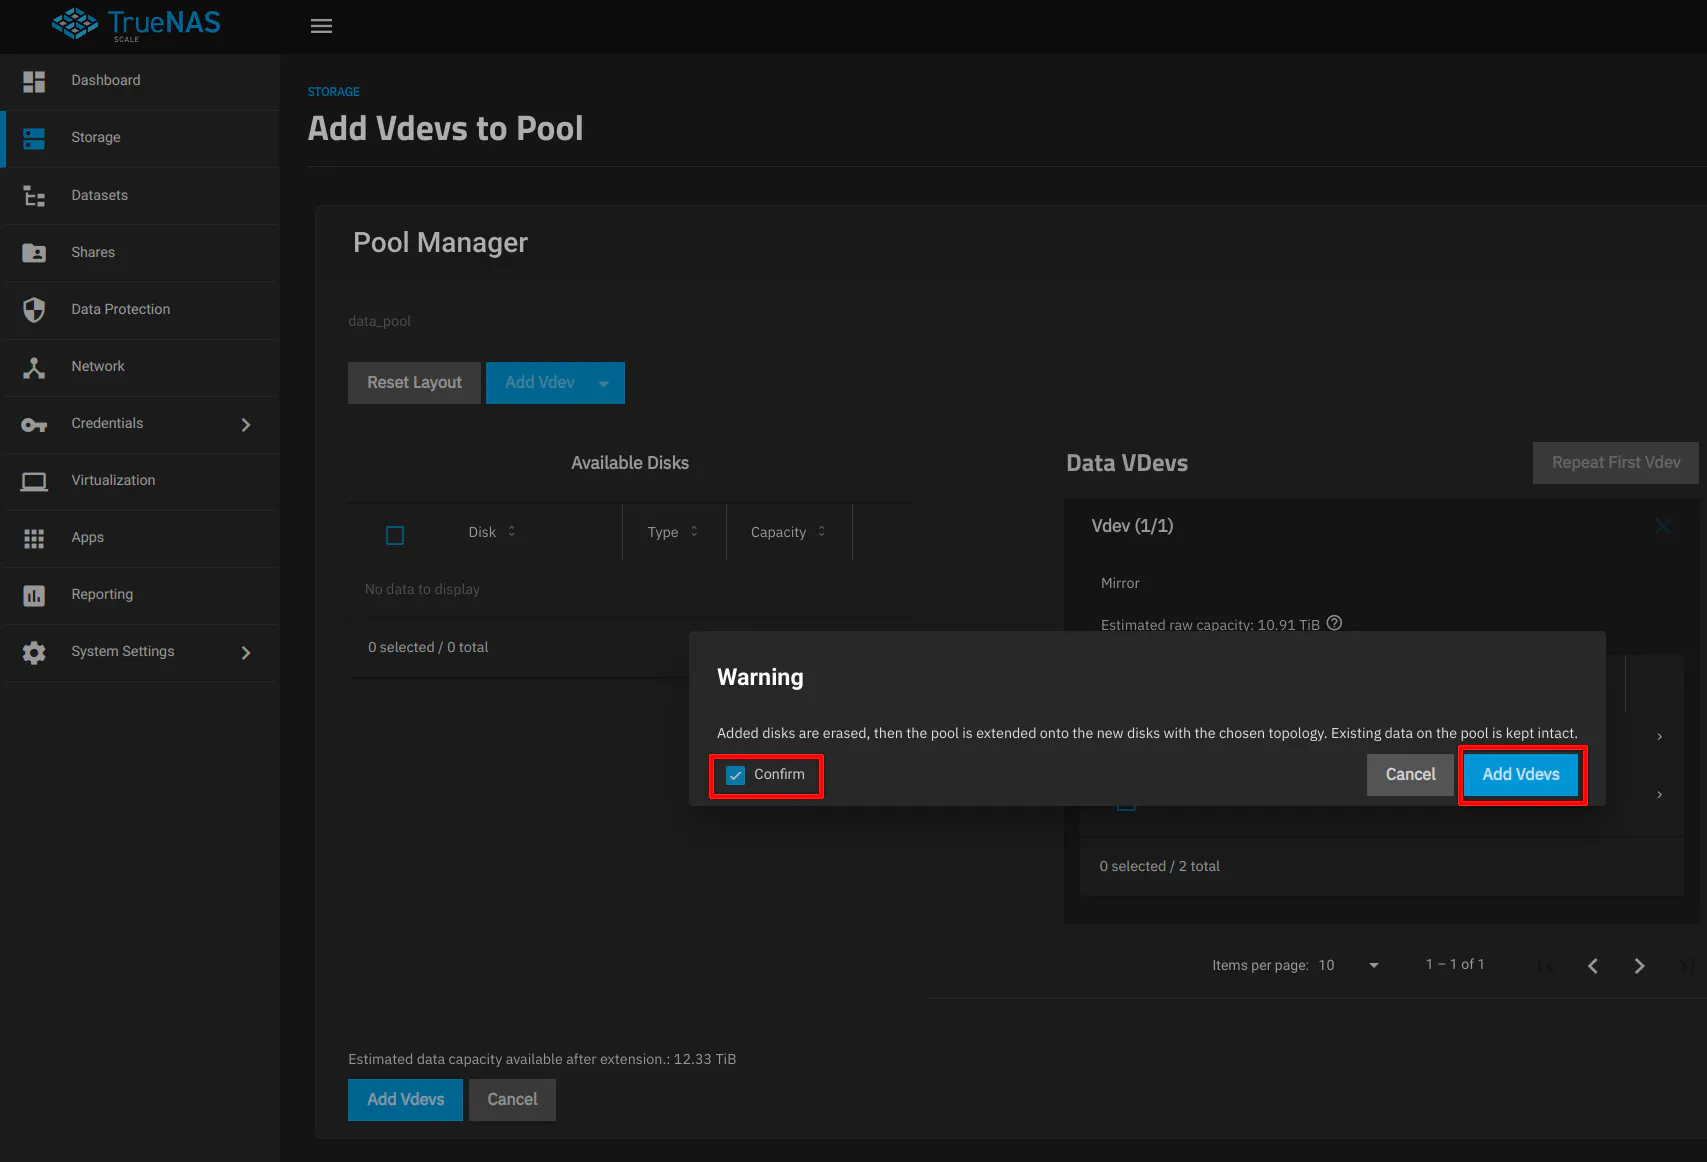Click help icon beside estimated raw capacity
The height and width of the screenshot is (1162, 1707).
click(x=1334, y=623)
